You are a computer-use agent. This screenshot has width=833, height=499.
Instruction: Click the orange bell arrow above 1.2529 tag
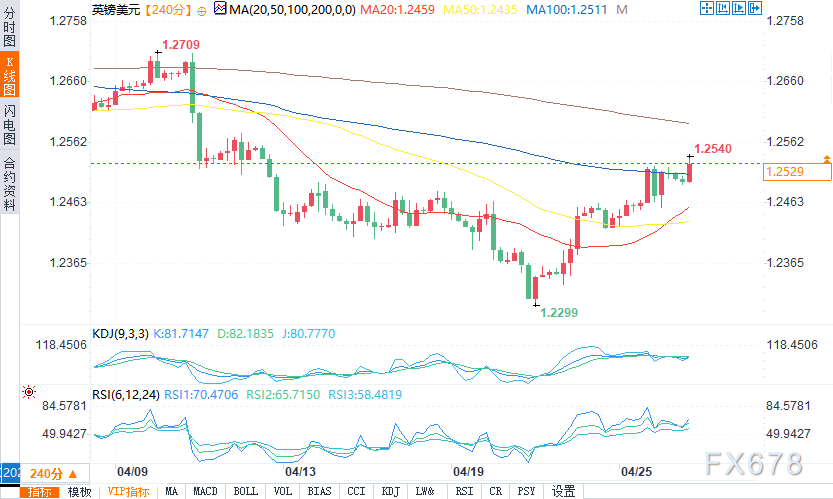coord(827,159)
